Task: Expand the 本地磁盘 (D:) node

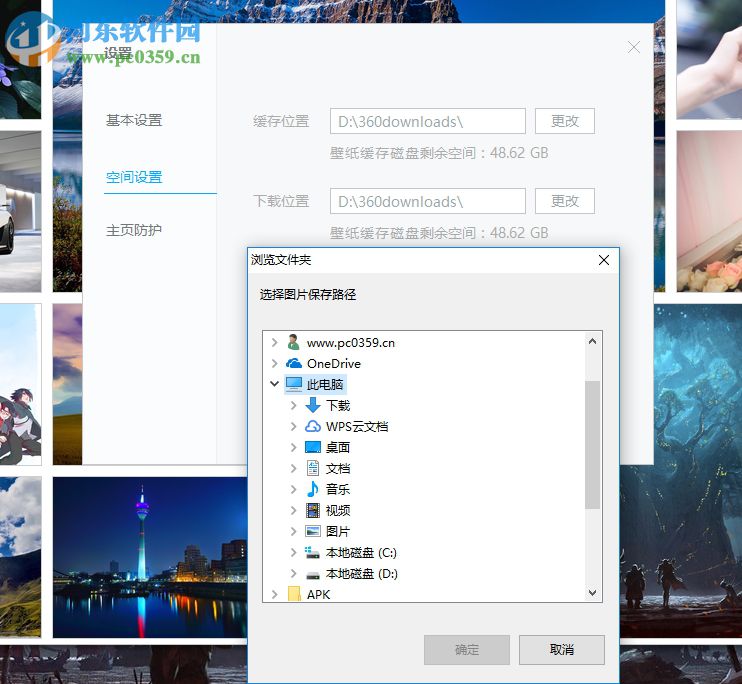Action: click(x=293, y=573)
